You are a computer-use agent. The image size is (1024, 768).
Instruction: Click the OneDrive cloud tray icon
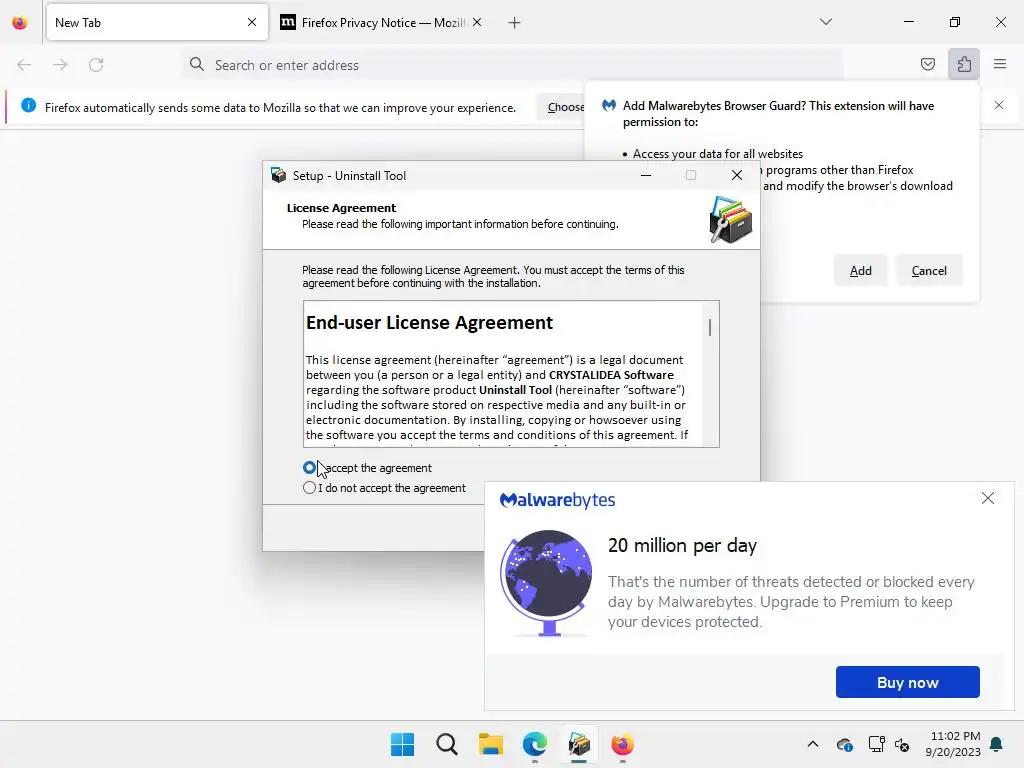(844, 744)
